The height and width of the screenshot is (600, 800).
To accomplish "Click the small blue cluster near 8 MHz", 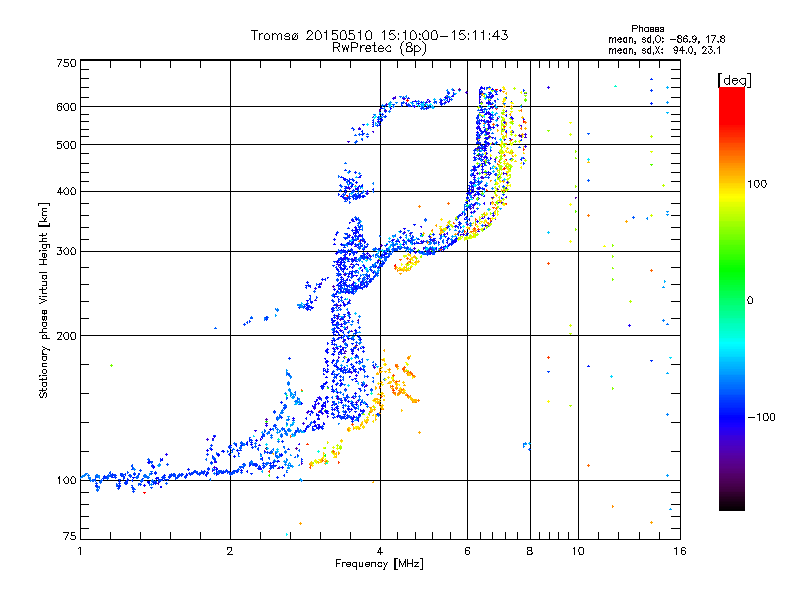I will (527, 446).
